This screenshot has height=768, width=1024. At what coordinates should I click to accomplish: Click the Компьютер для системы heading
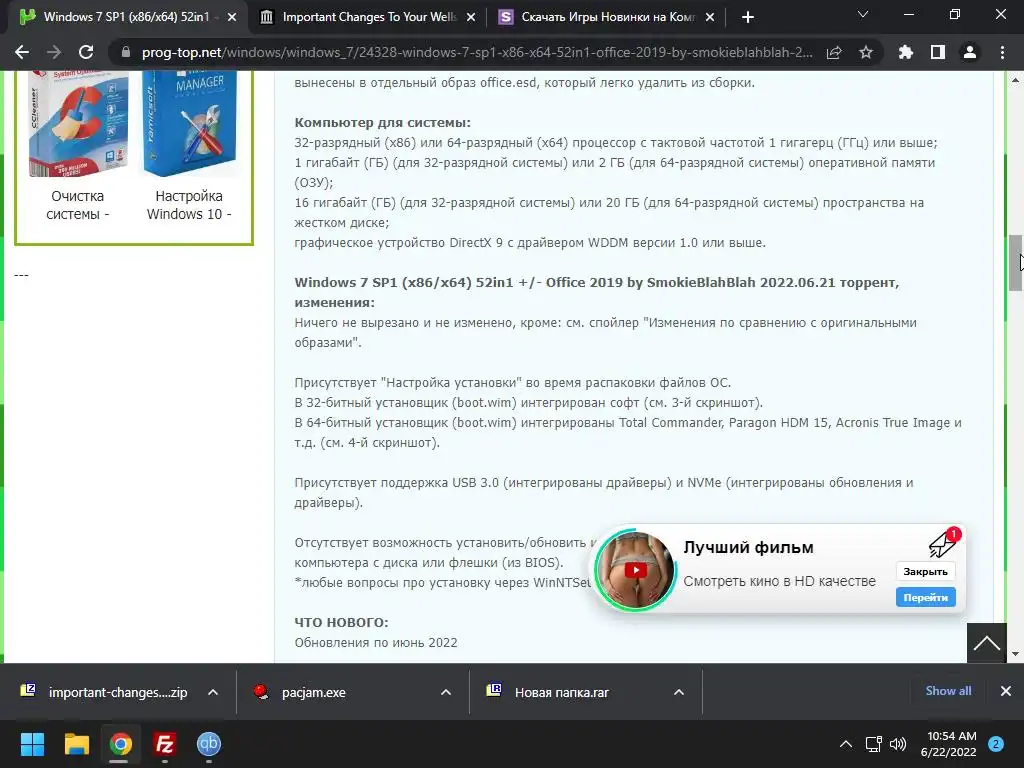pos(383,123)
